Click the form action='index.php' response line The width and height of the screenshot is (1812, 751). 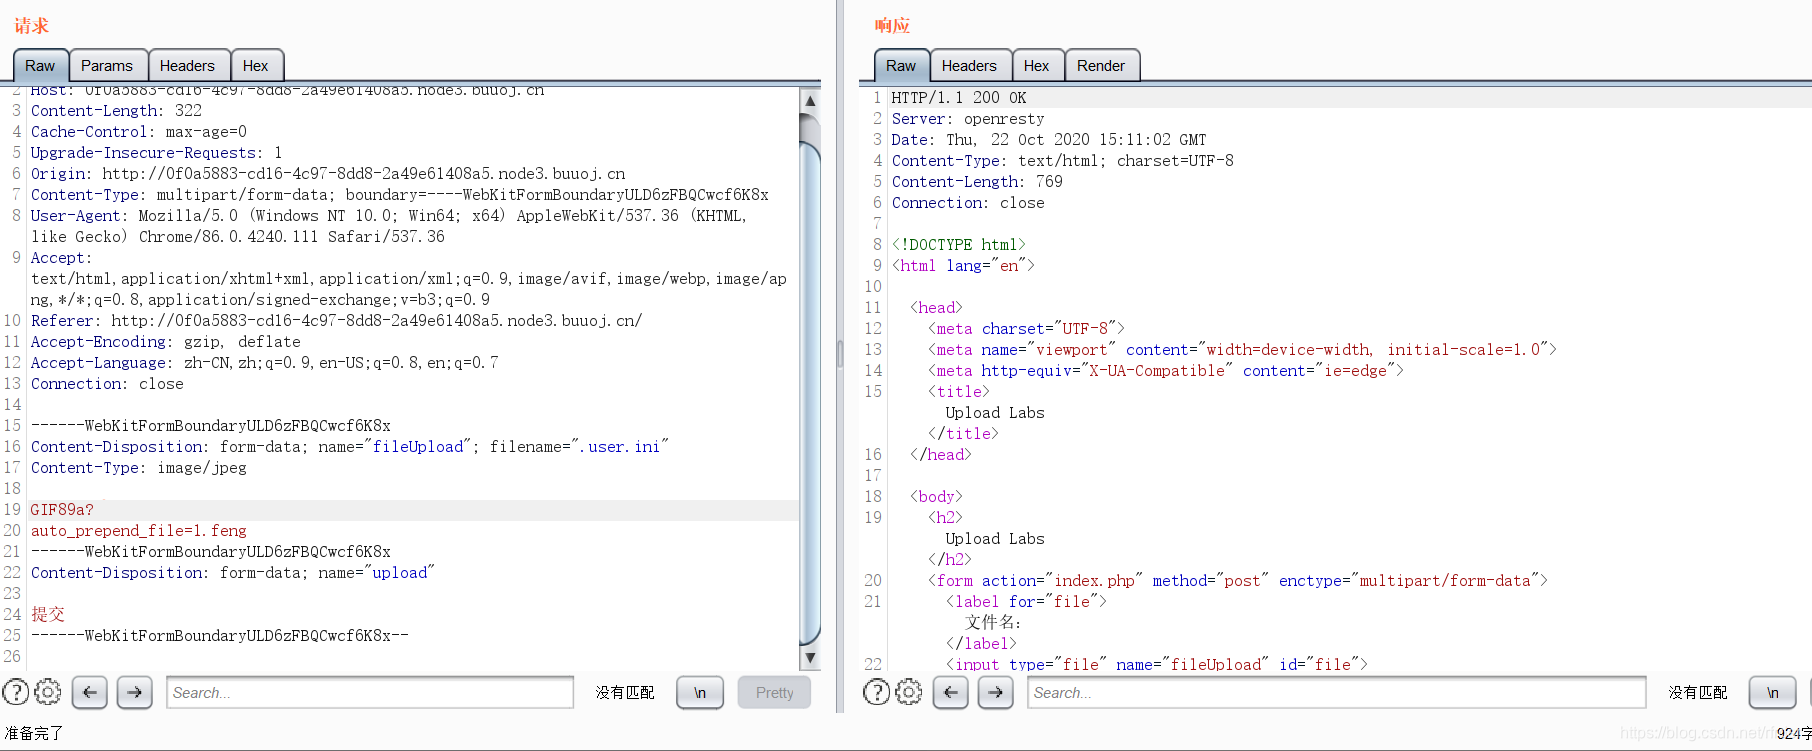tap(1238, 581)
